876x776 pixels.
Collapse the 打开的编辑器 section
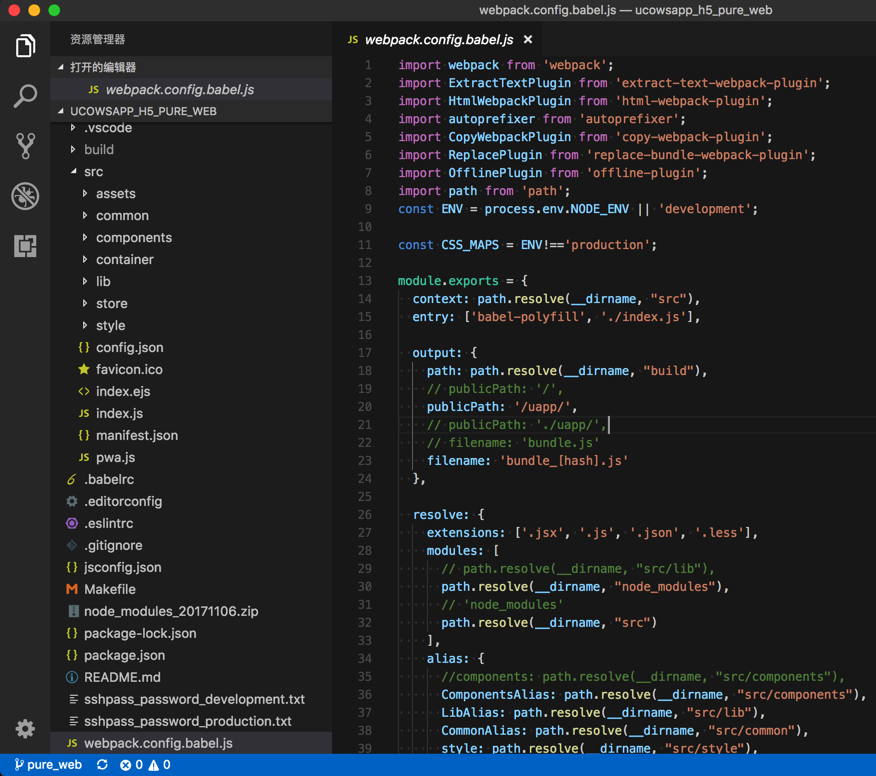point(103,67)
